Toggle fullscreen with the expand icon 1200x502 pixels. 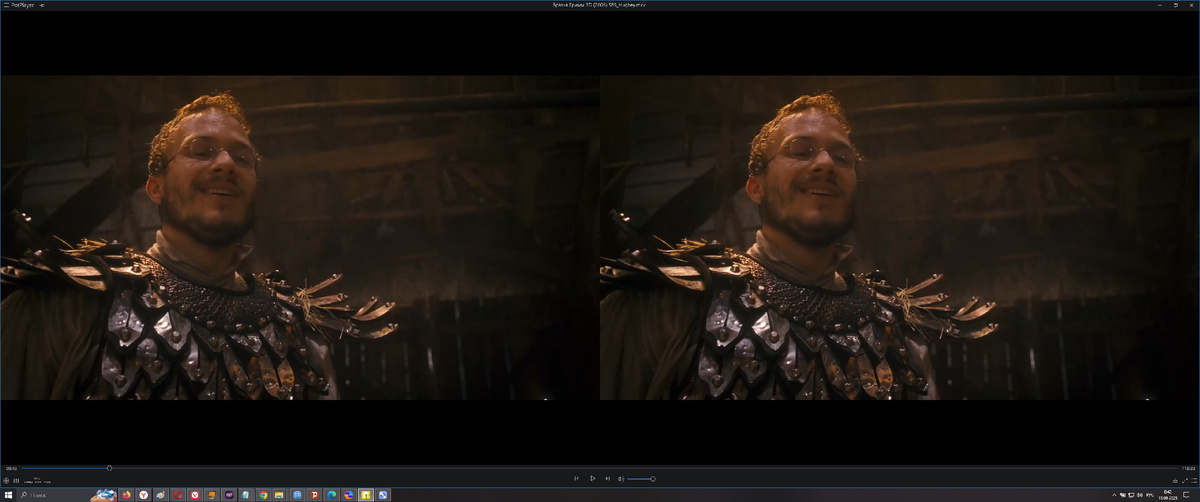tap(1184, 481)
